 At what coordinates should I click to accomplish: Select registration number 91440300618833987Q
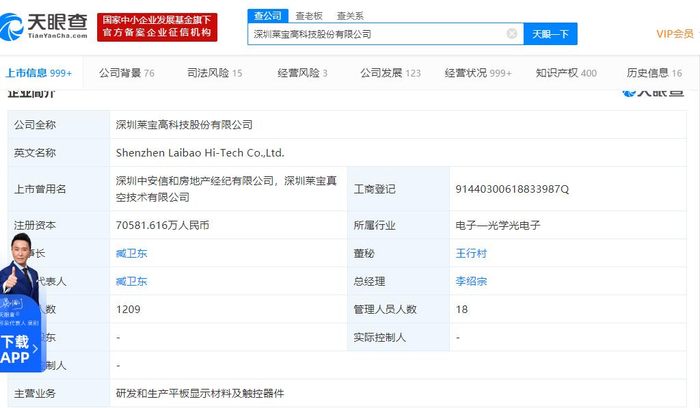[x=512, y=189]
